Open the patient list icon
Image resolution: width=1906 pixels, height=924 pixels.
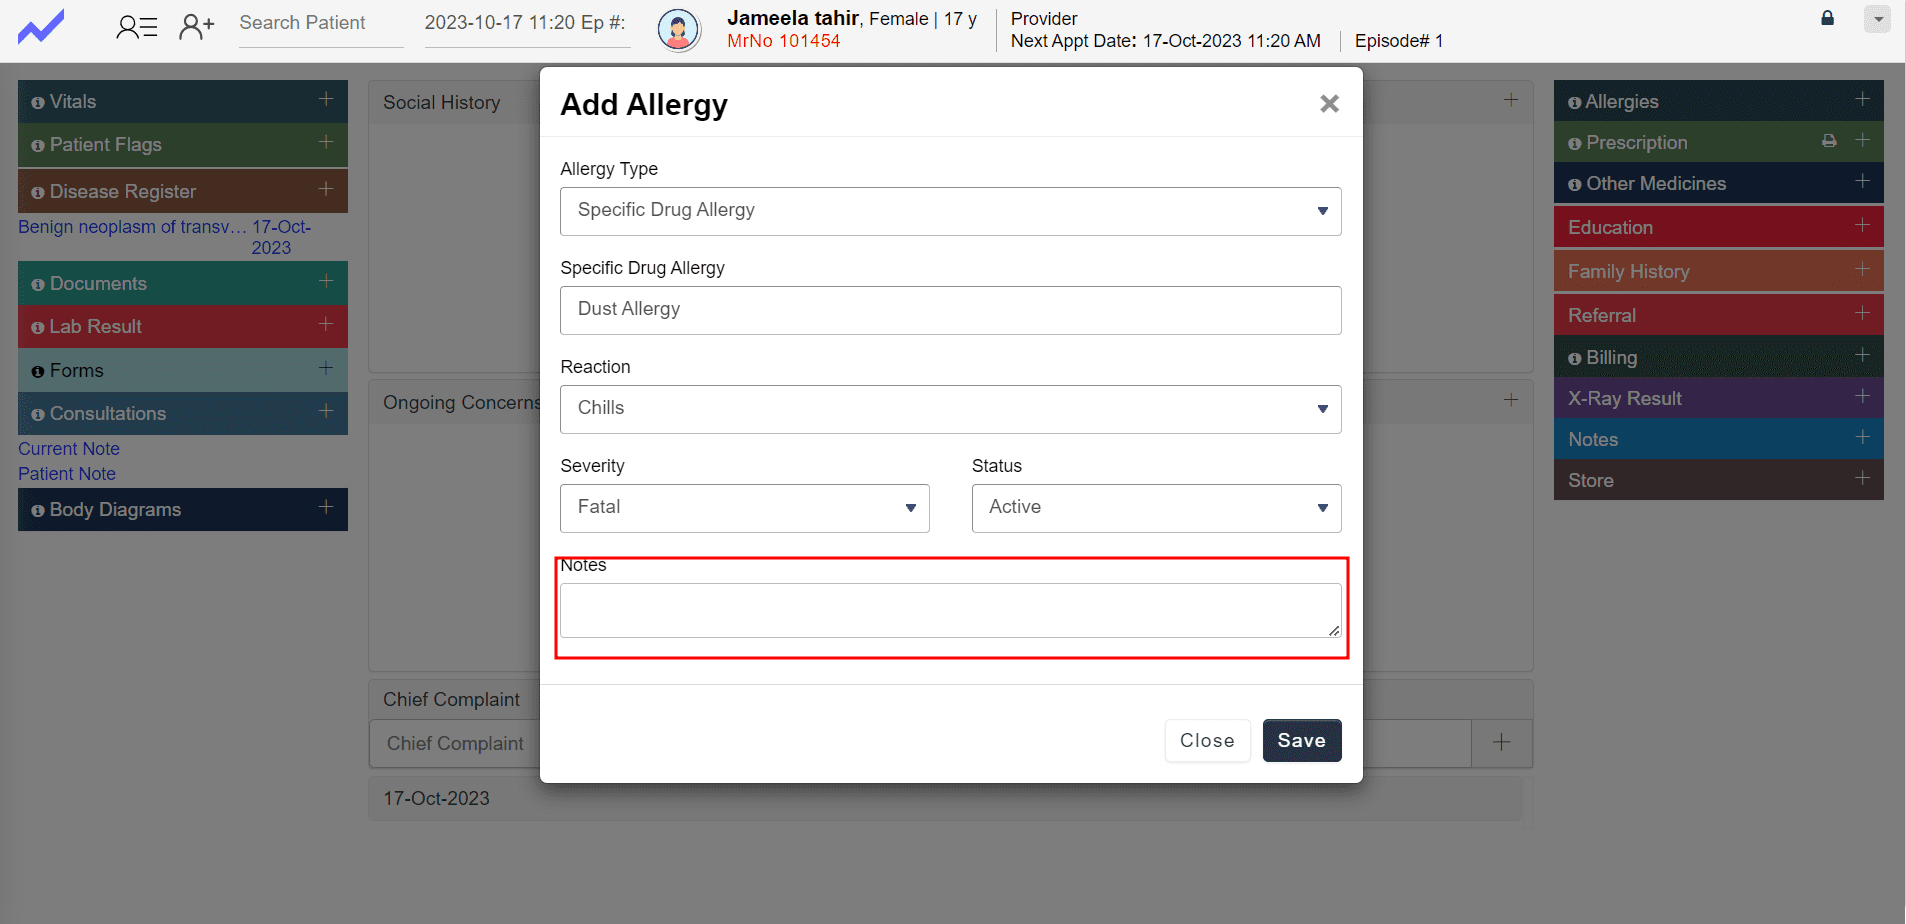[136, 27]
